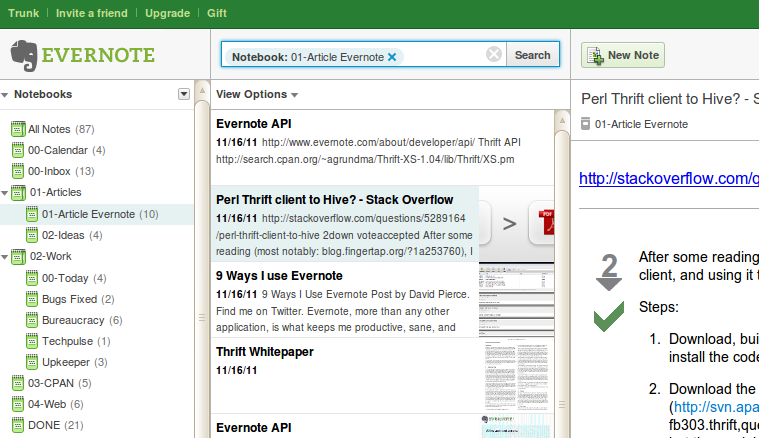The height and width of the screenshot is (438, 759).
Task: Select the DONE (21) notebook
Action: tap(97, 425)
